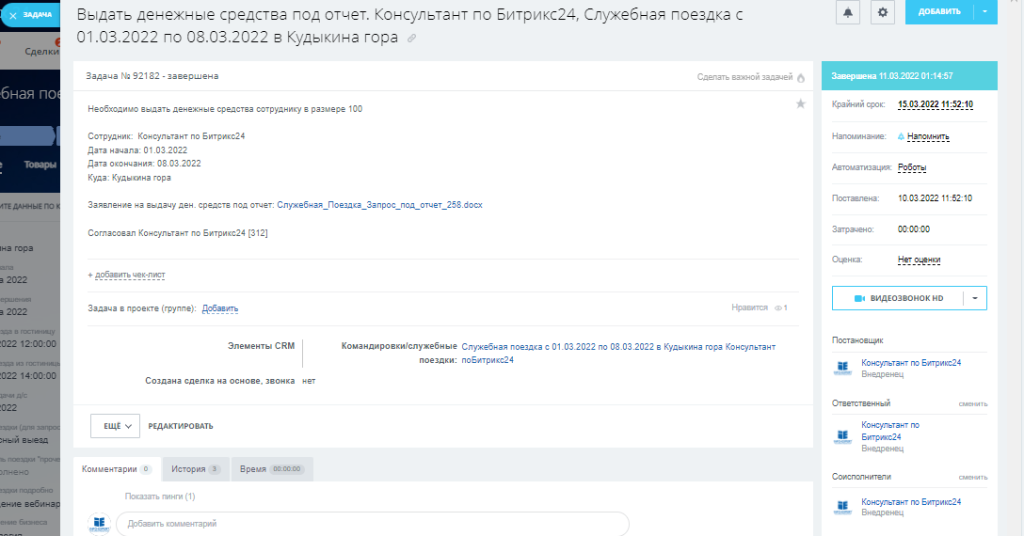Mark task as important via flame icon
Image resolution: width=1024 pixels, height=536 pixels.
tap(801, 78)
